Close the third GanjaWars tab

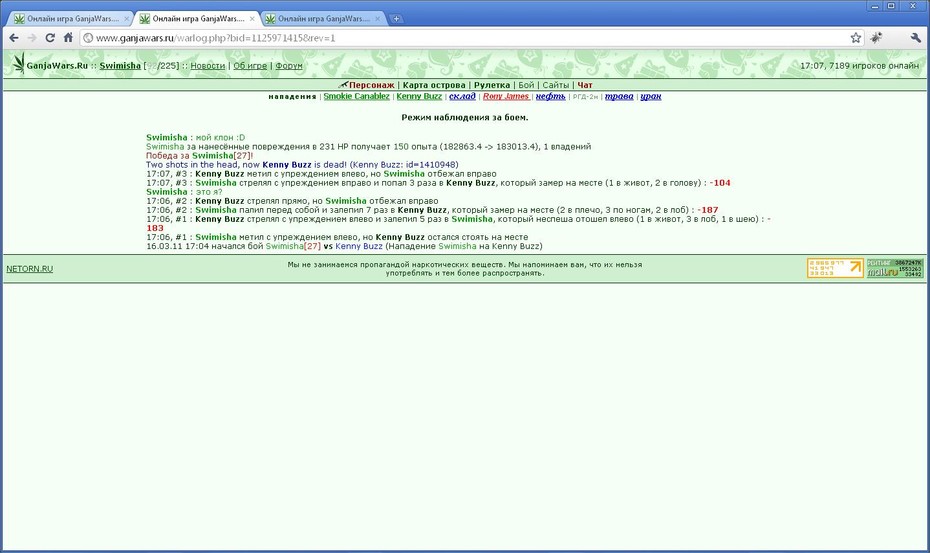tap(377, 19)
